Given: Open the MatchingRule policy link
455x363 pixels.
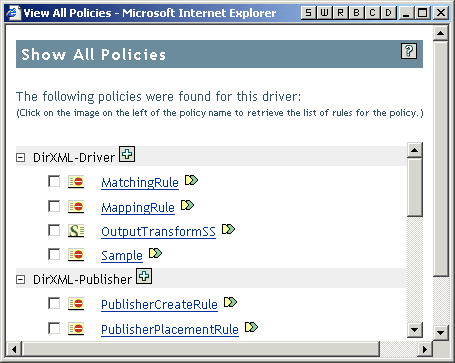Looking at the screenshot, I should (x=140, y=183).
